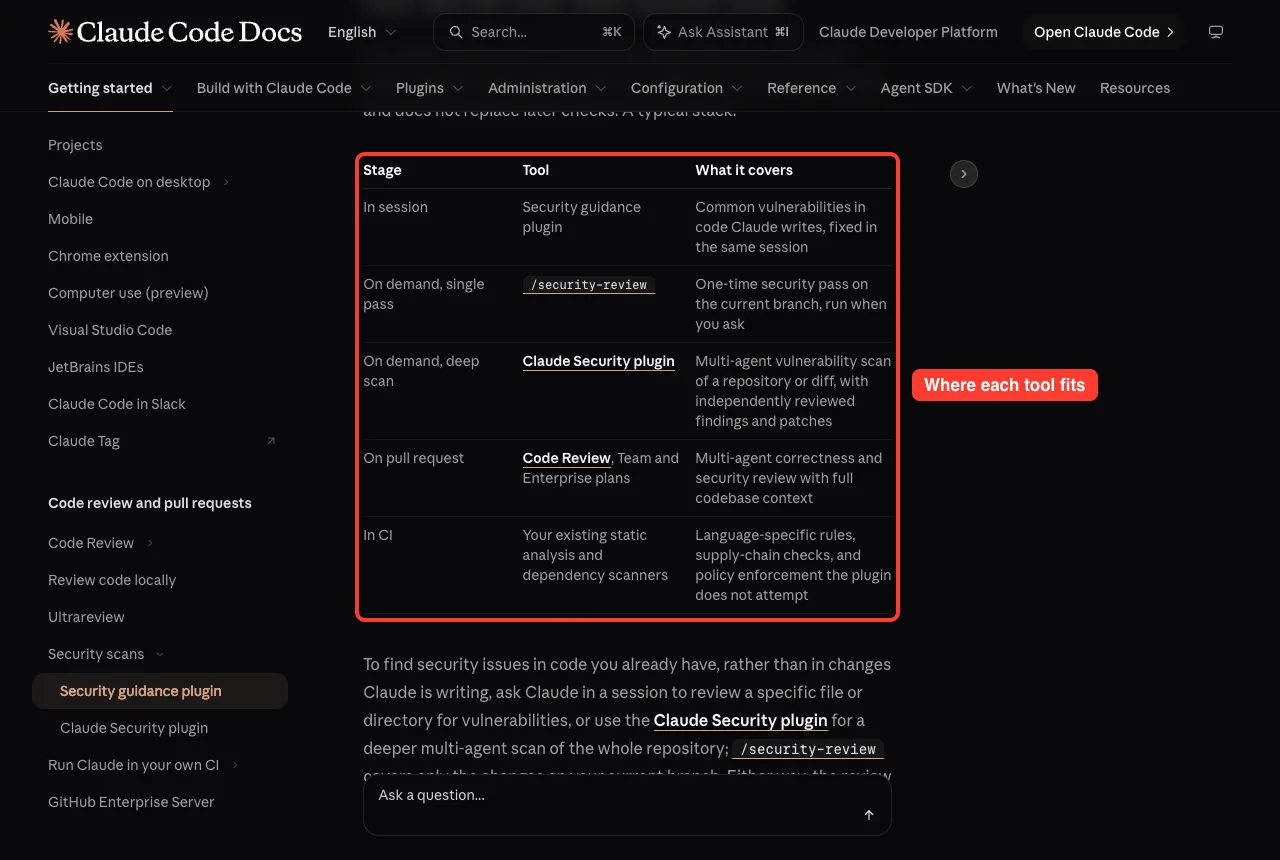
Task: Open the Build with Claude Code menu
Action: tap(284, 88)
